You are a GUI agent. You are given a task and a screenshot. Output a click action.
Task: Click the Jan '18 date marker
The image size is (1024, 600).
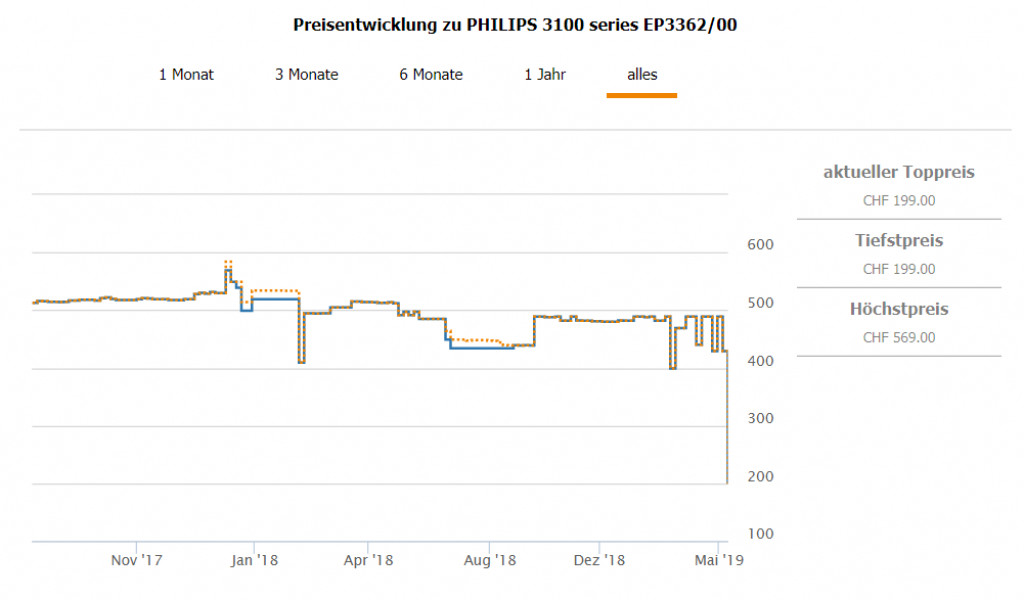click(x=254, y=560)
